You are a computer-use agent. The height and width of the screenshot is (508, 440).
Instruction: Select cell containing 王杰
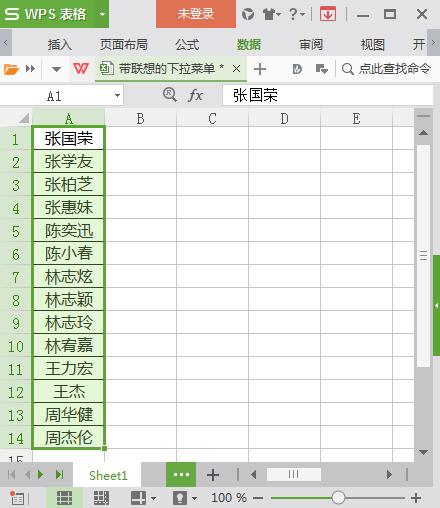coord(69,391)
